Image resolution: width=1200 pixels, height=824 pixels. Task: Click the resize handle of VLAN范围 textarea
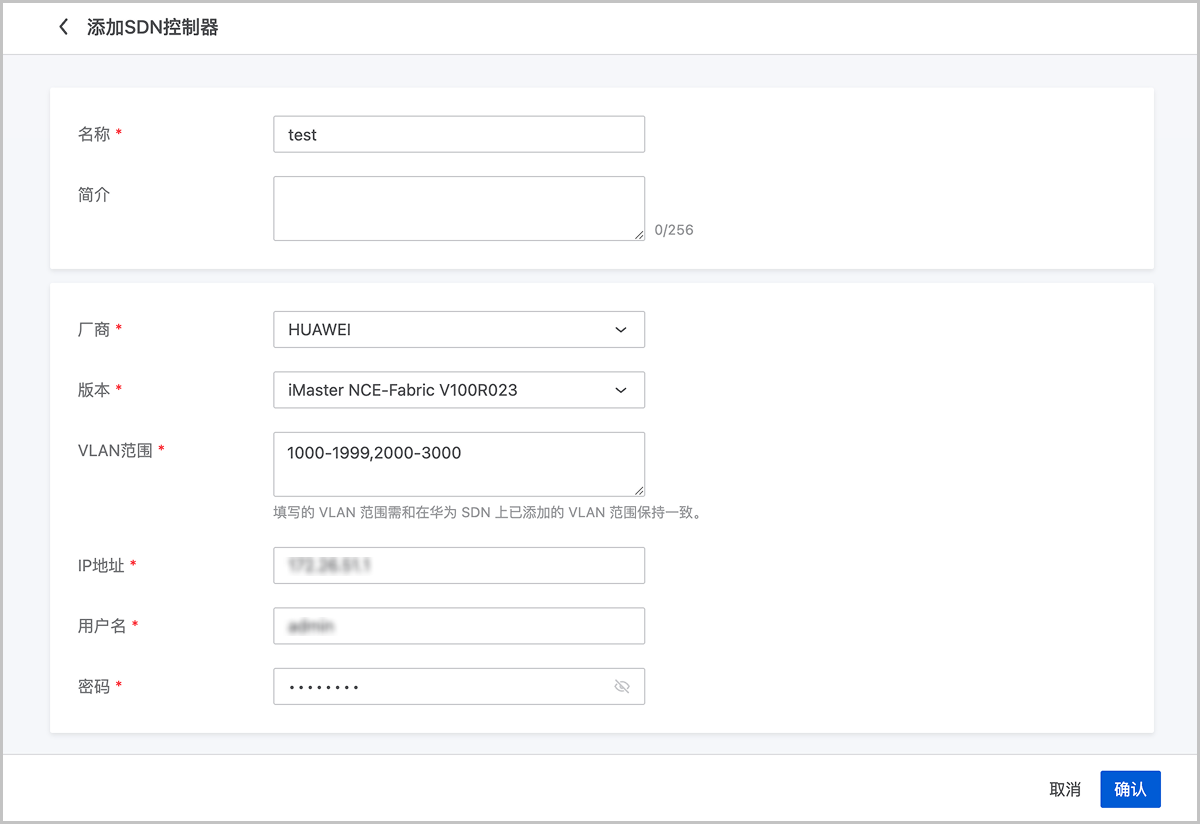tap(637, 489)
